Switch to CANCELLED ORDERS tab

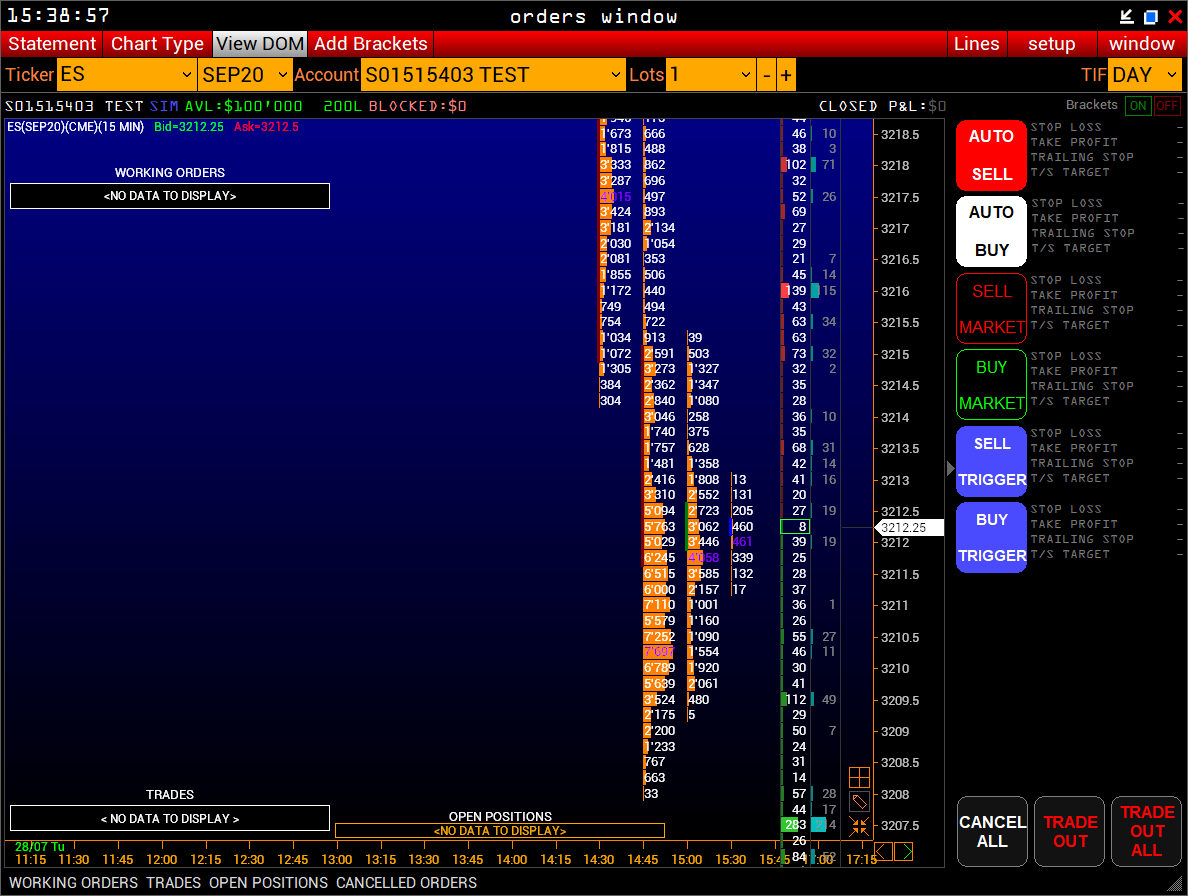pos(406,883)
